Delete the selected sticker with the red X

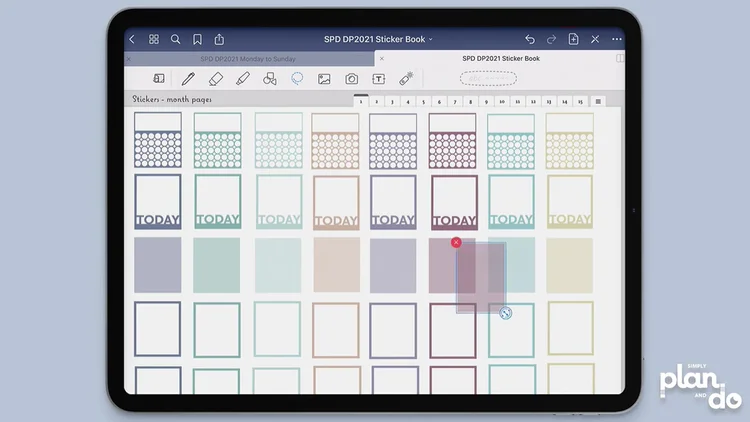click(456, 243)
